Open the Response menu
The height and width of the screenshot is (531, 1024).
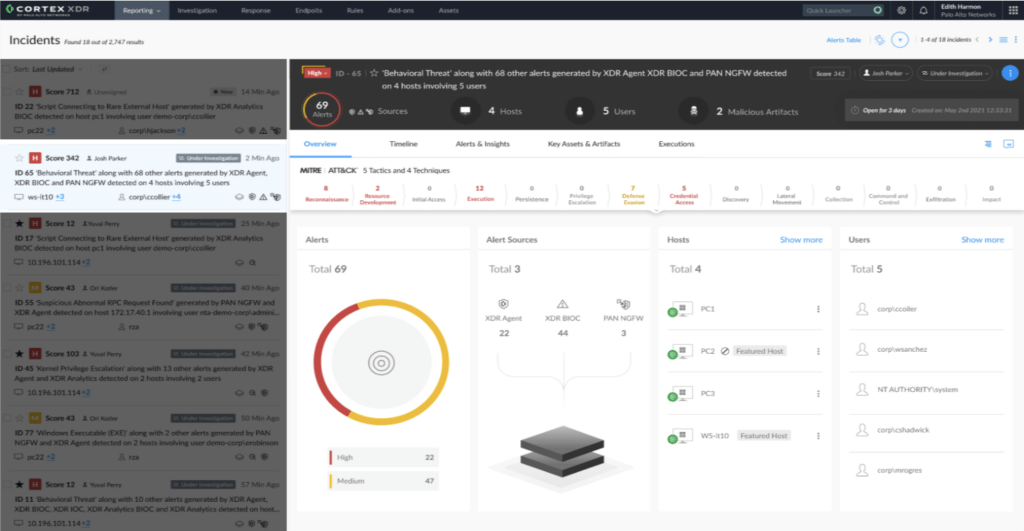(255, 10)
